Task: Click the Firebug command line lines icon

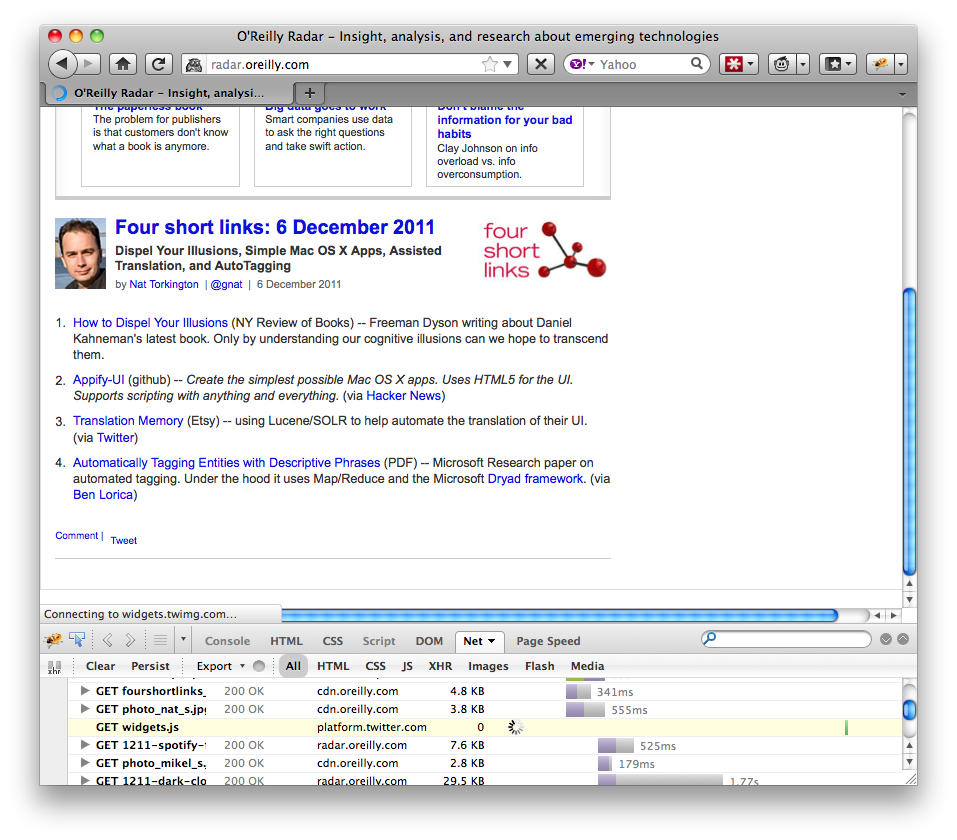Action: [161, 640]
